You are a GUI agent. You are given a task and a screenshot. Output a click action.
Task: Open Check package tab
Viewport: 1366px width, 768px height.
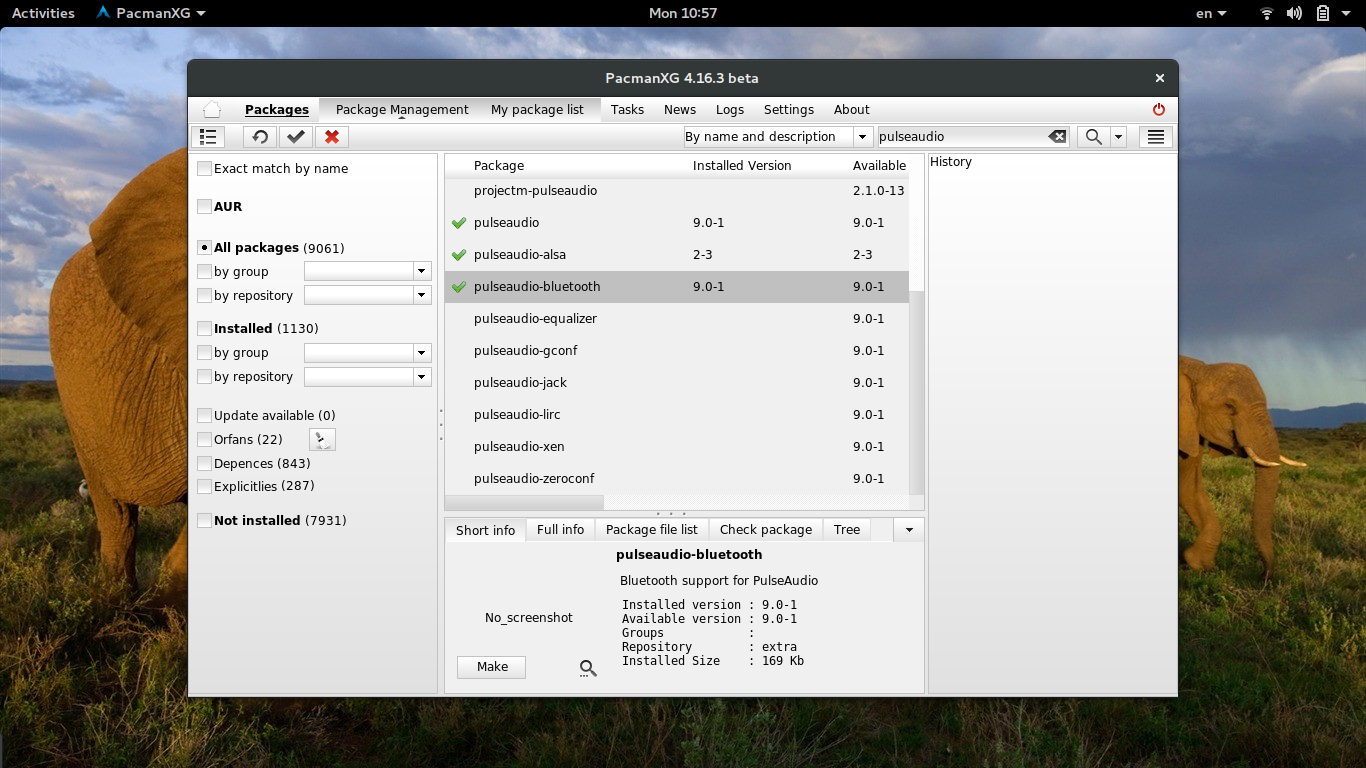pos(766,530)
